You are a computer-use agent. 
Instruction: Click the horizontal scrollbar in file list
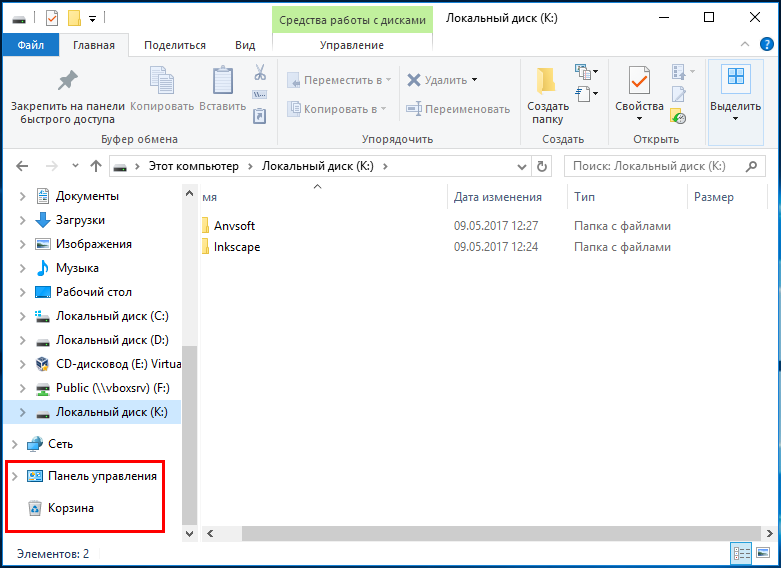(501, 534)
